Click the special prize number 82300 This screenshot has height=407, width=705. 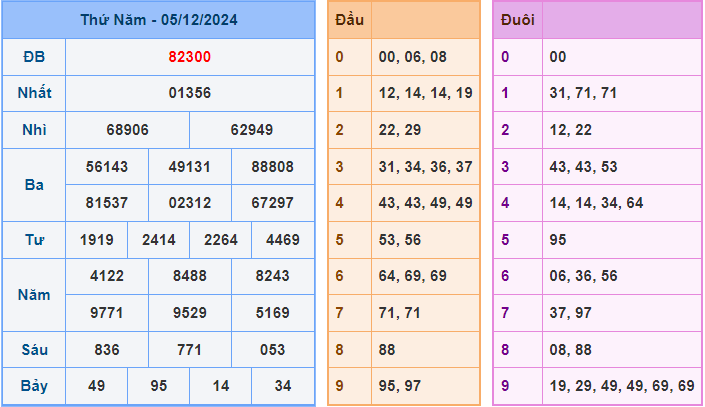[x=189, y=57]
